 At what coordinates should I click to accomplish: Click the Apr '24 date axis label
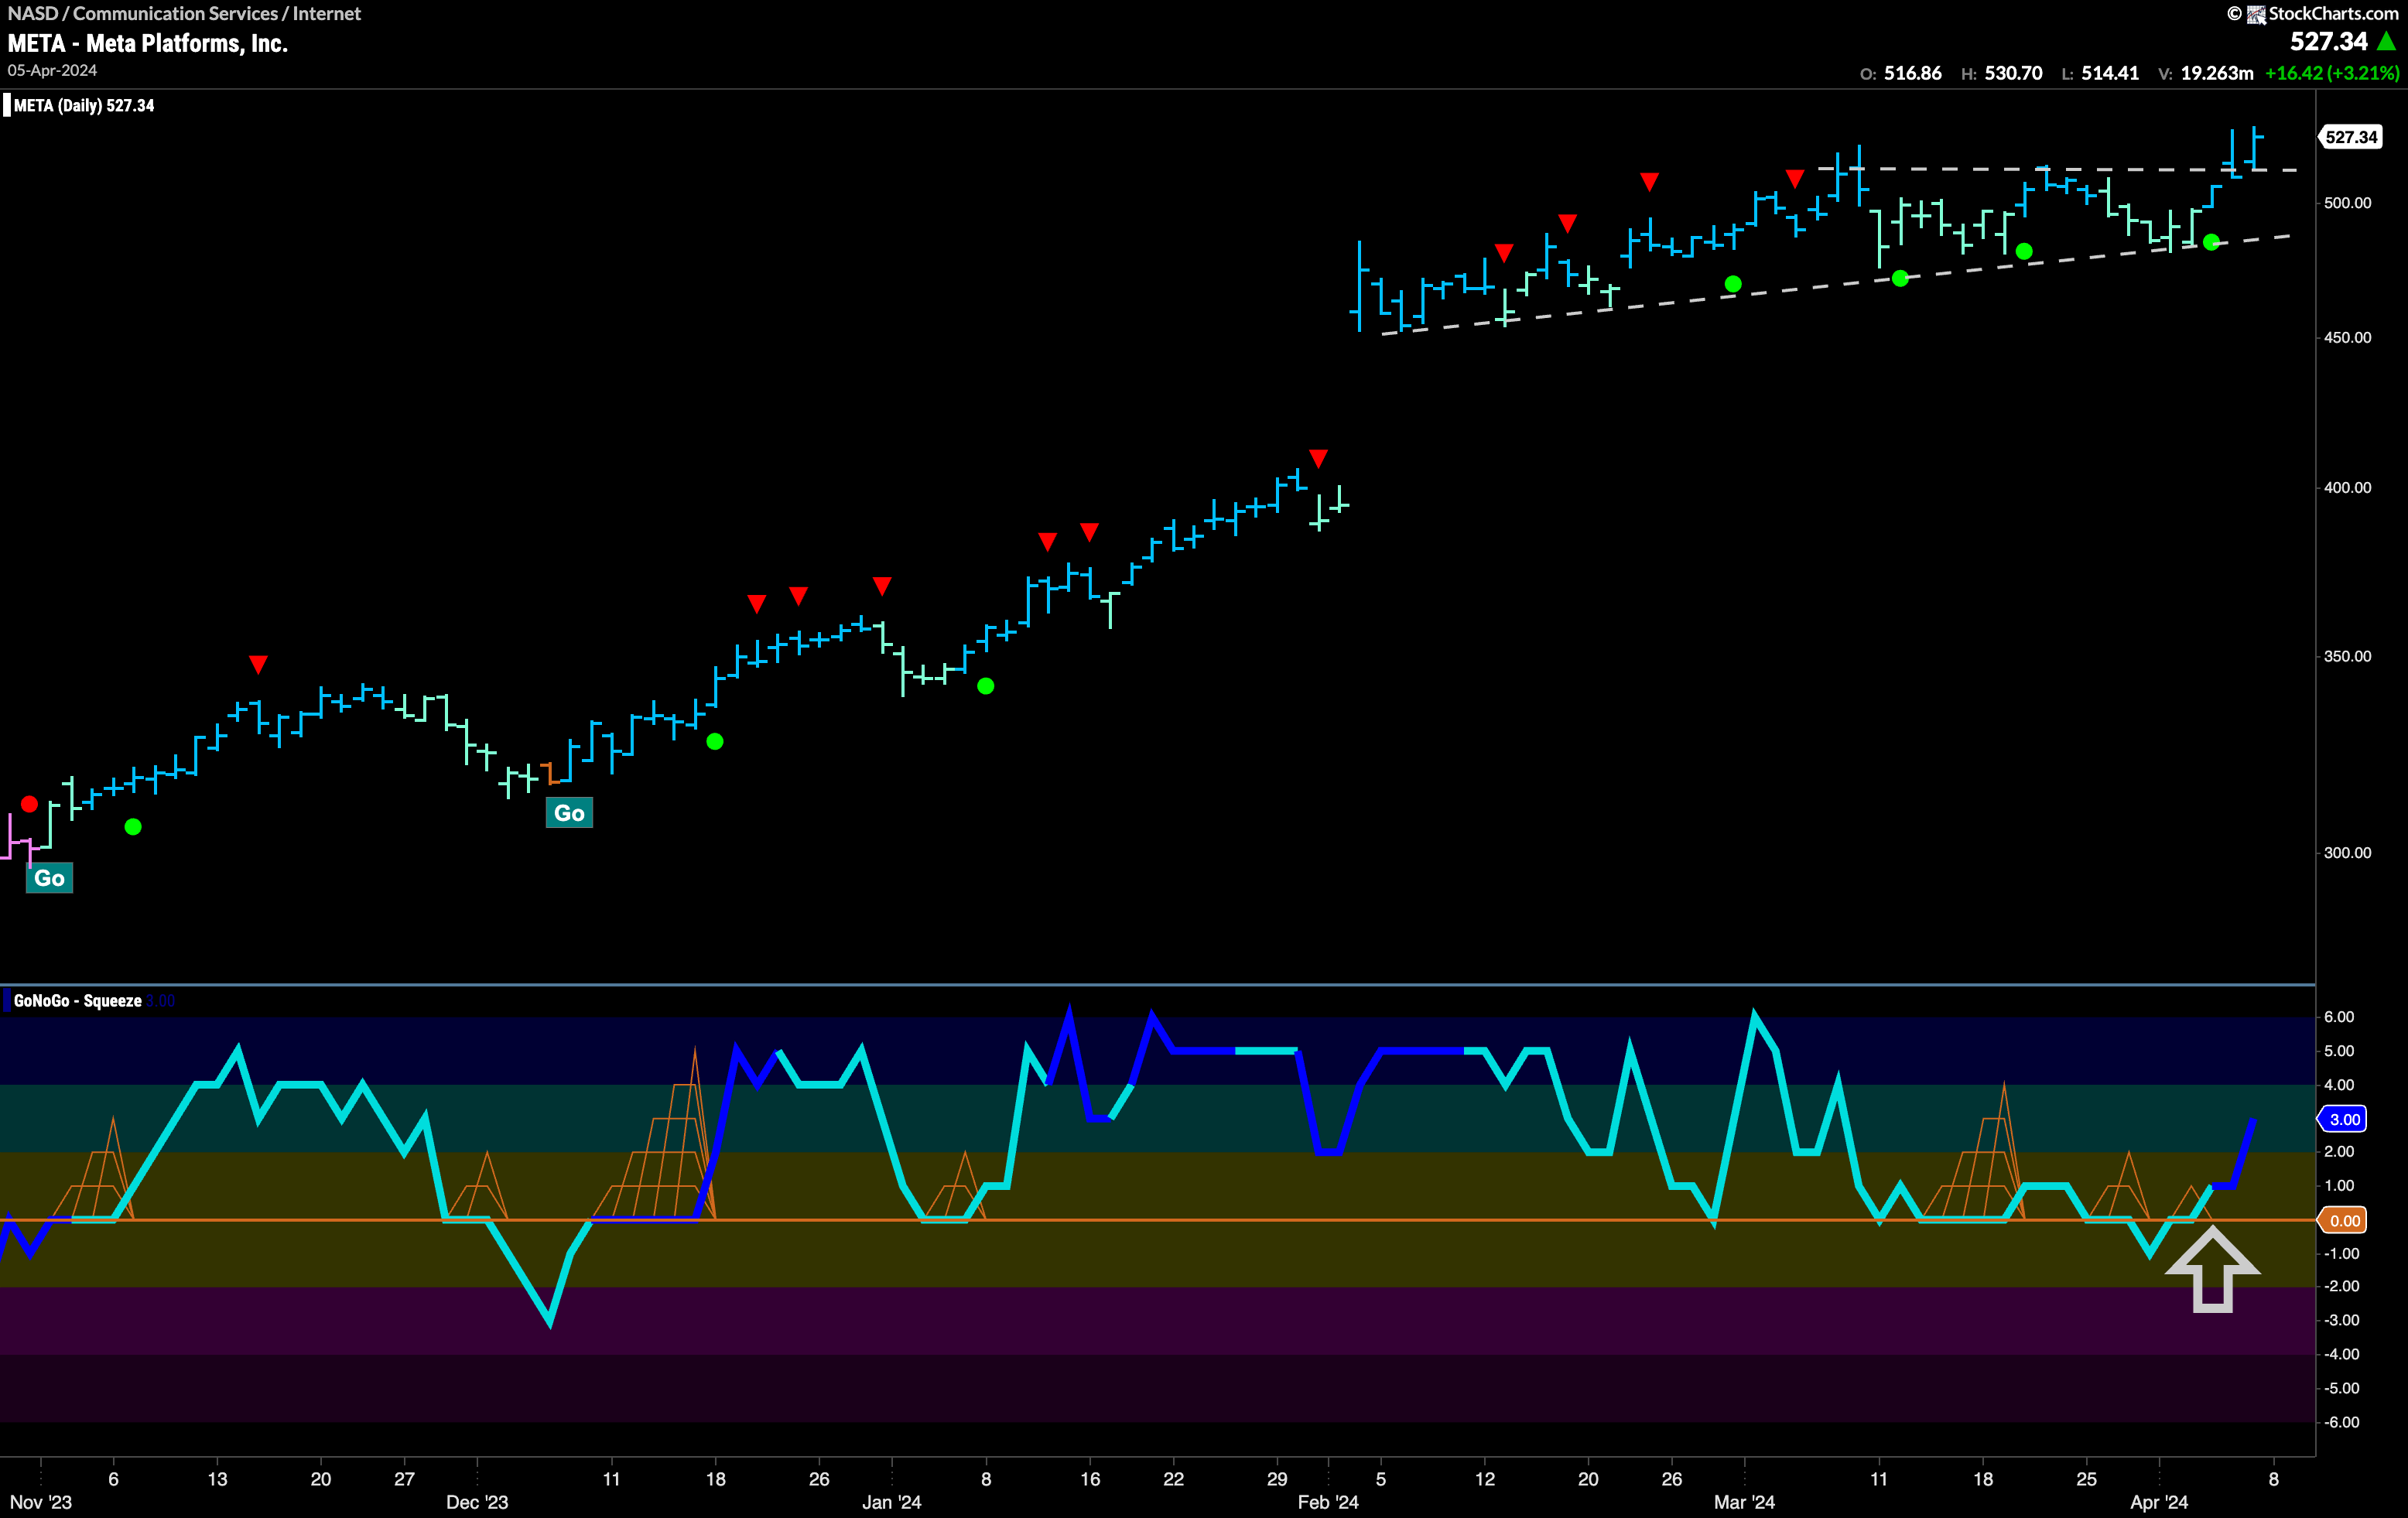coord(2159,1503)
